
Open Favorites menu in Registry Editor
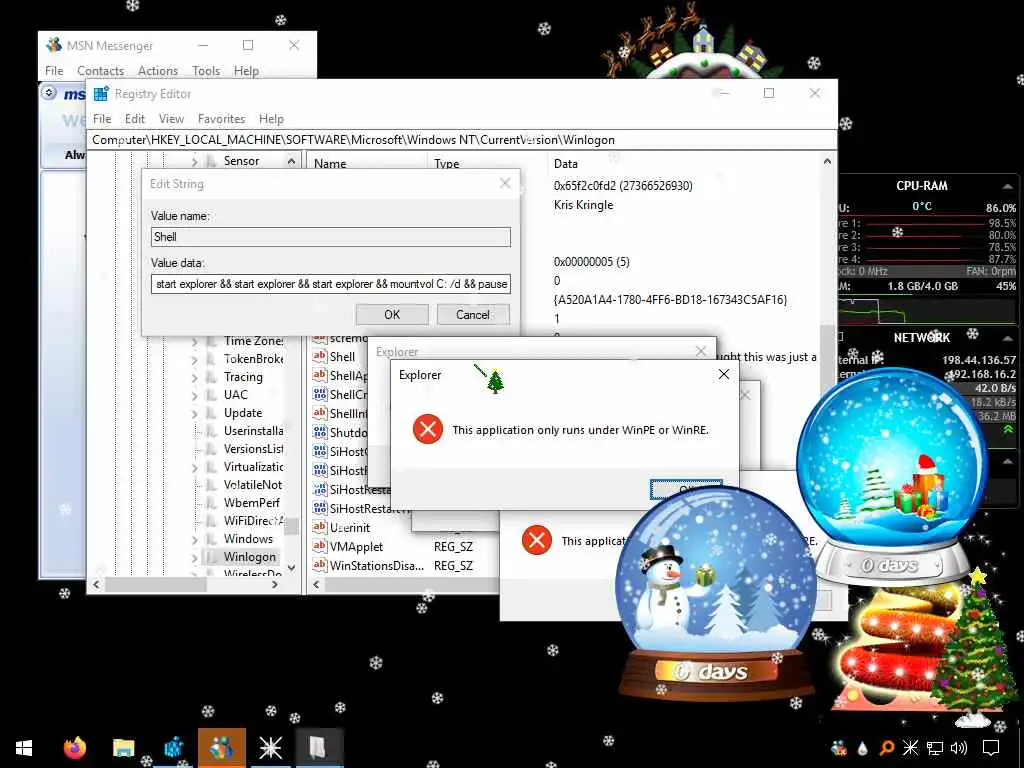click(221, 119)
